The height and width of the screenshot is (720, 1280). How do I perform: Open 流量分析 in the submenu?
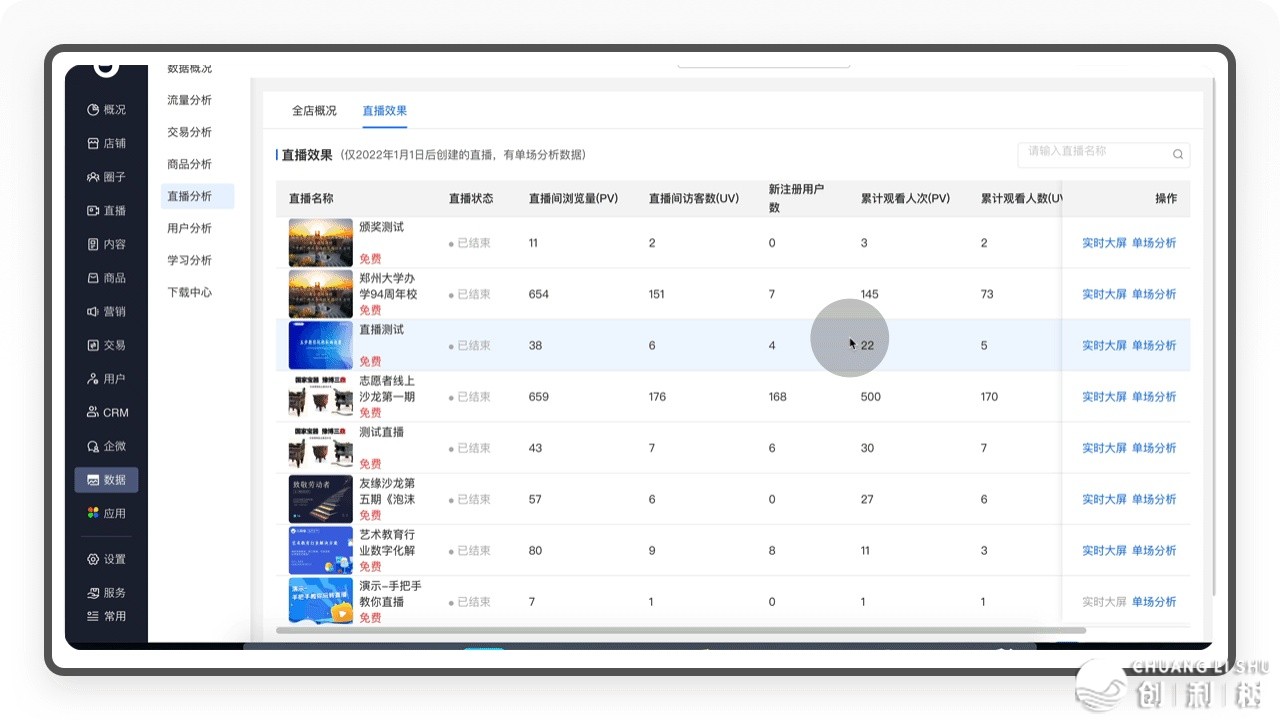(189, 100)
